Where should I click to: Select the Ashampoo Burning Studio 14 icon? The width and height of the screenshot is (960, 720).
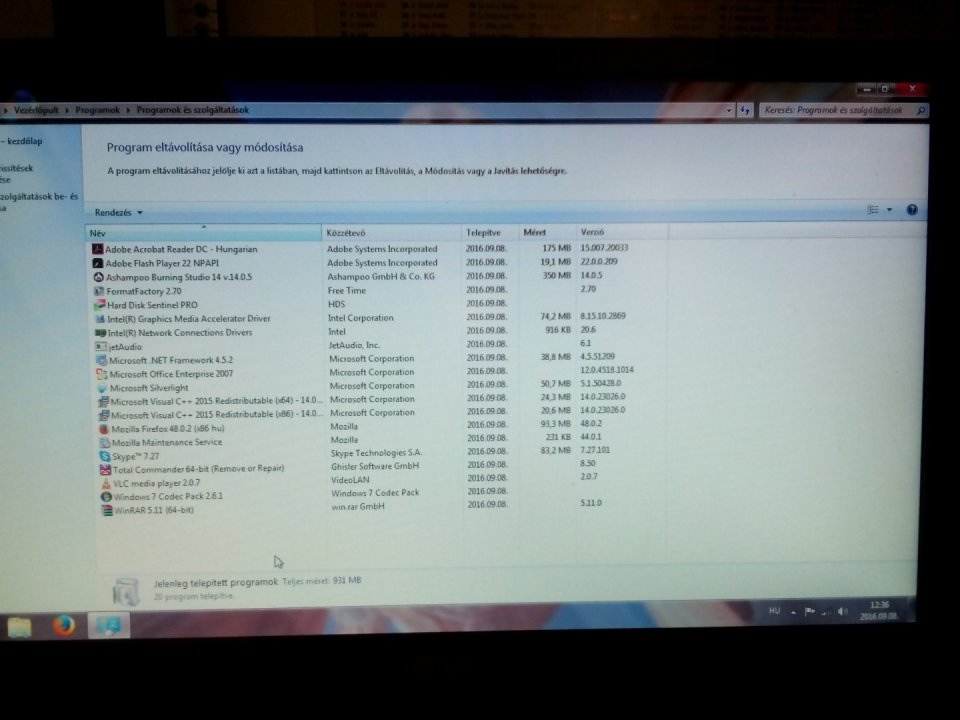click(98, 277)
